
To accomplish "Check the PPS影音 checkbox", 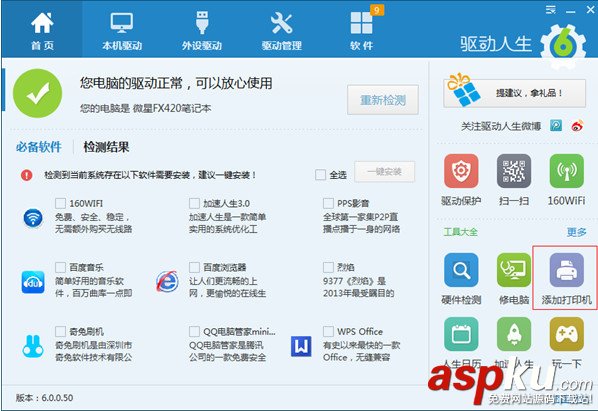I will [328, 203].
